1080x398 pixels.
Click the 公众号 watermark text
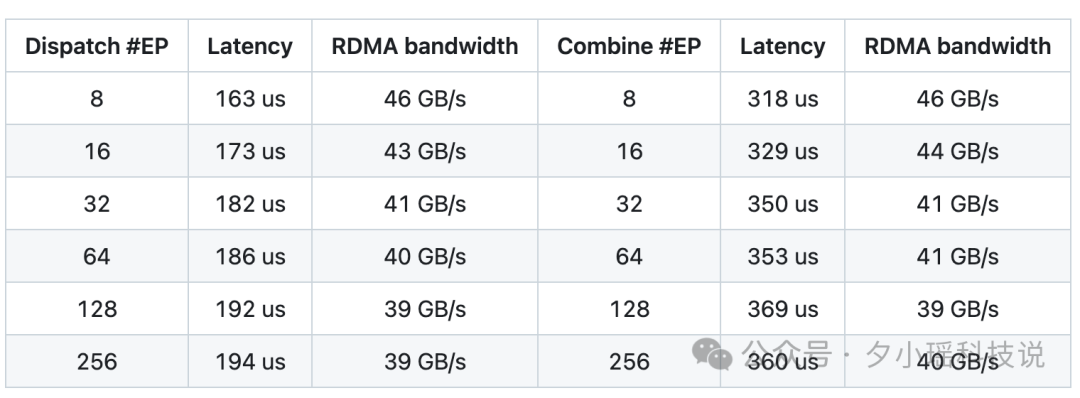pos(787,355)
